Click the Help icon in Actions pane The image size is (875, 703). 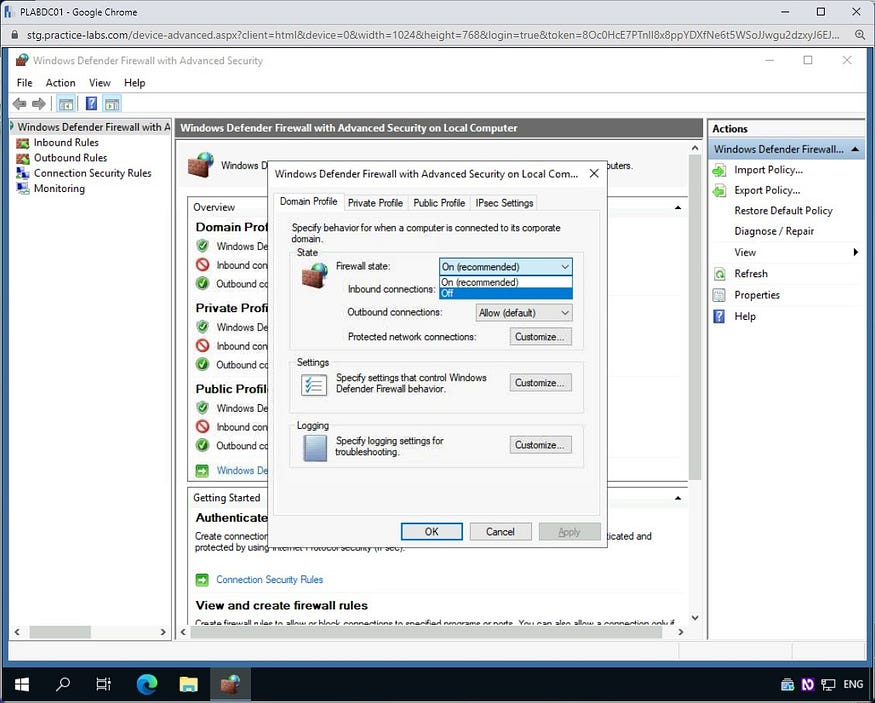pos(719,316)
